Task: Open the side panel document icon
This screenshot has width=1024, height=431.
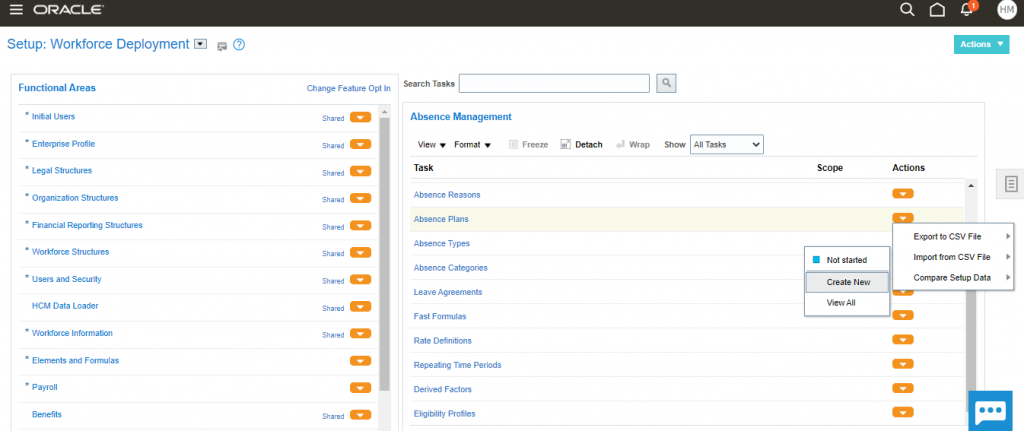Action: pos(1012,184)
